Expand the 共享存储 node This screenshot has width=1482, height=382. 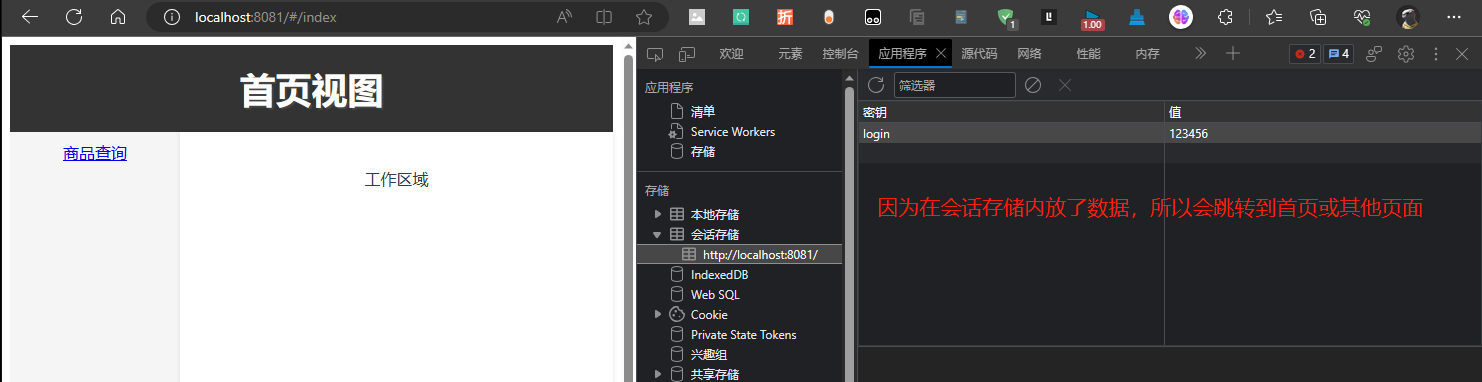coord(657,374)
